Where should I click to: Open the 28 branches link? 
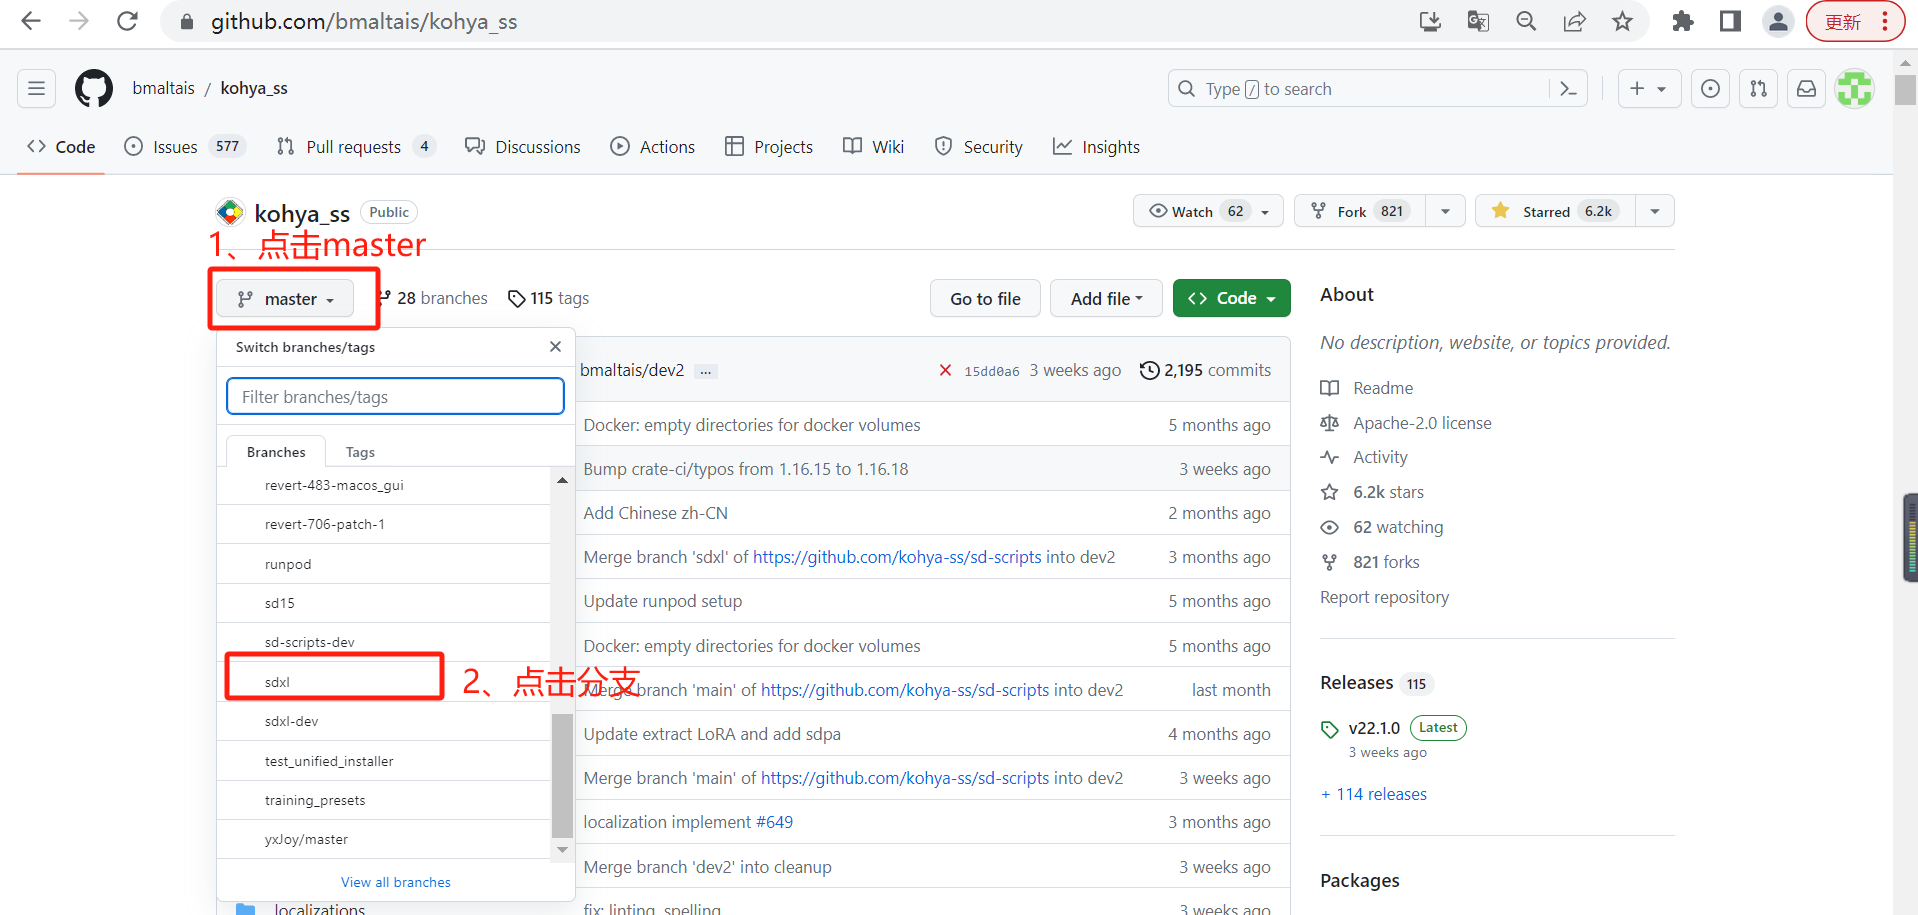(433, 298)
